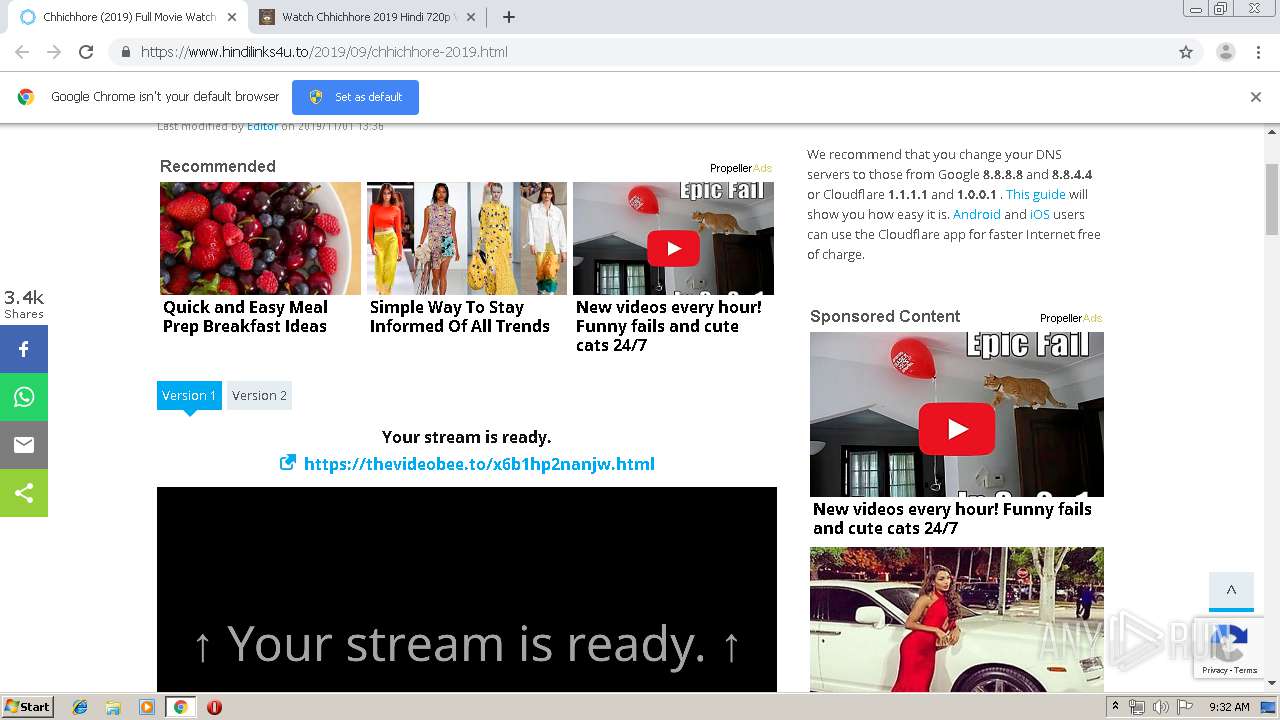This screenshot has height=720, width=1280.
Task: Follow the Android app link
Action: coord(977,214)
